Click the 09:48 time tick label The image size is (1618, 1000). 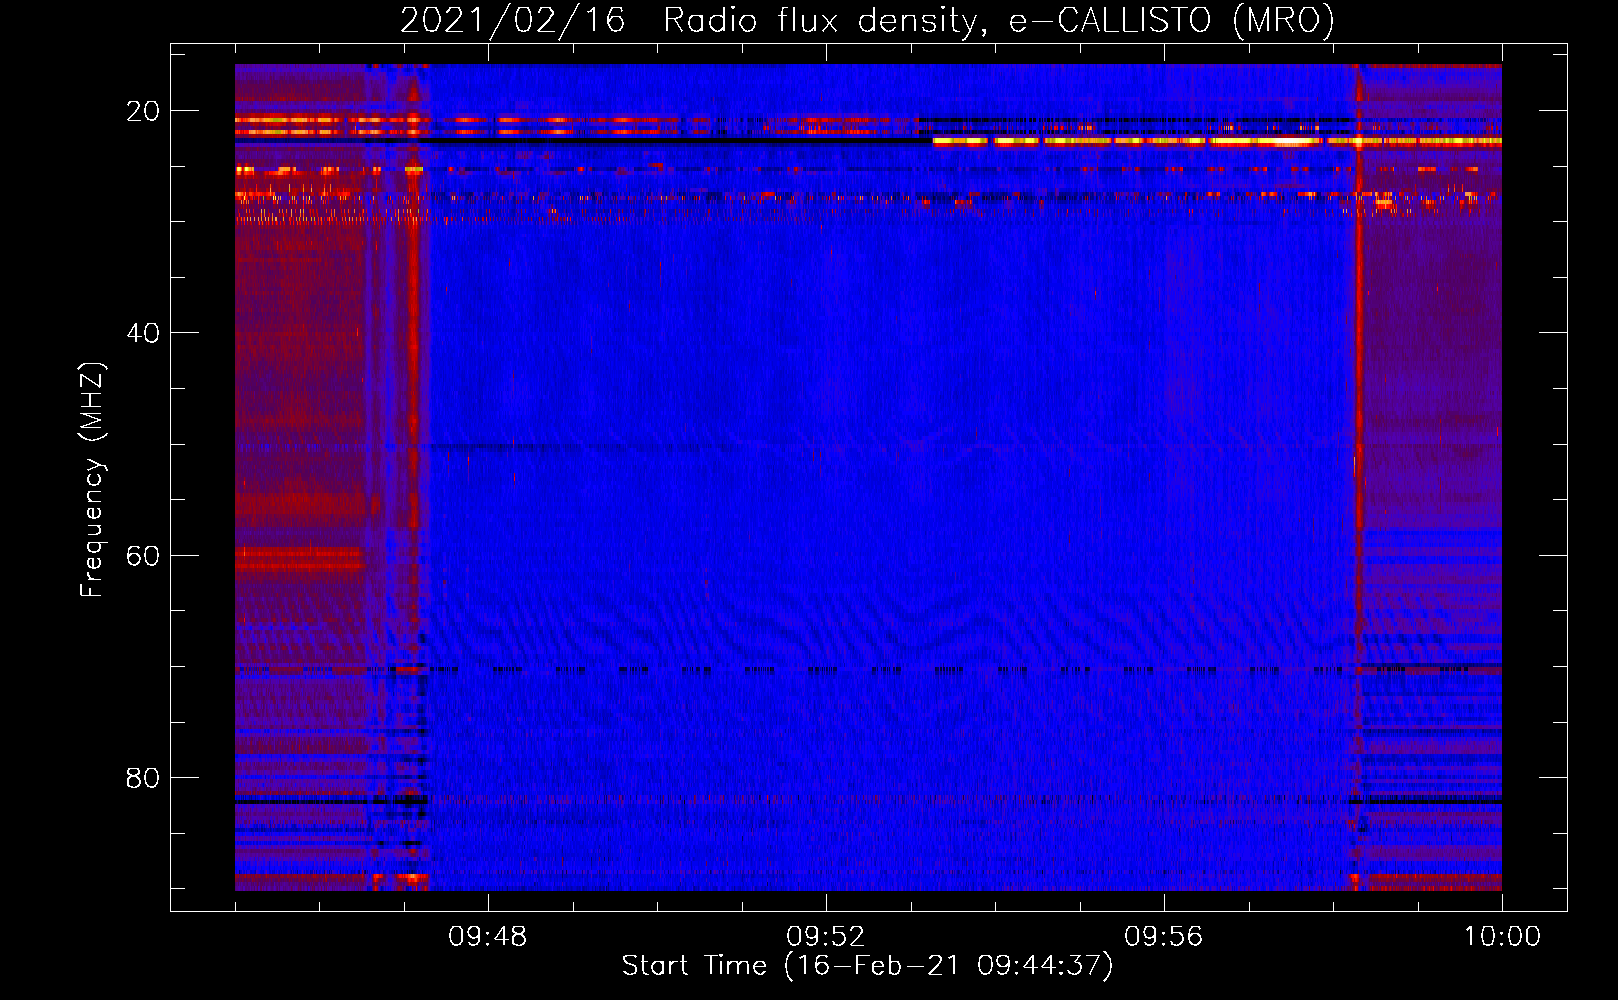click(488, 937)
